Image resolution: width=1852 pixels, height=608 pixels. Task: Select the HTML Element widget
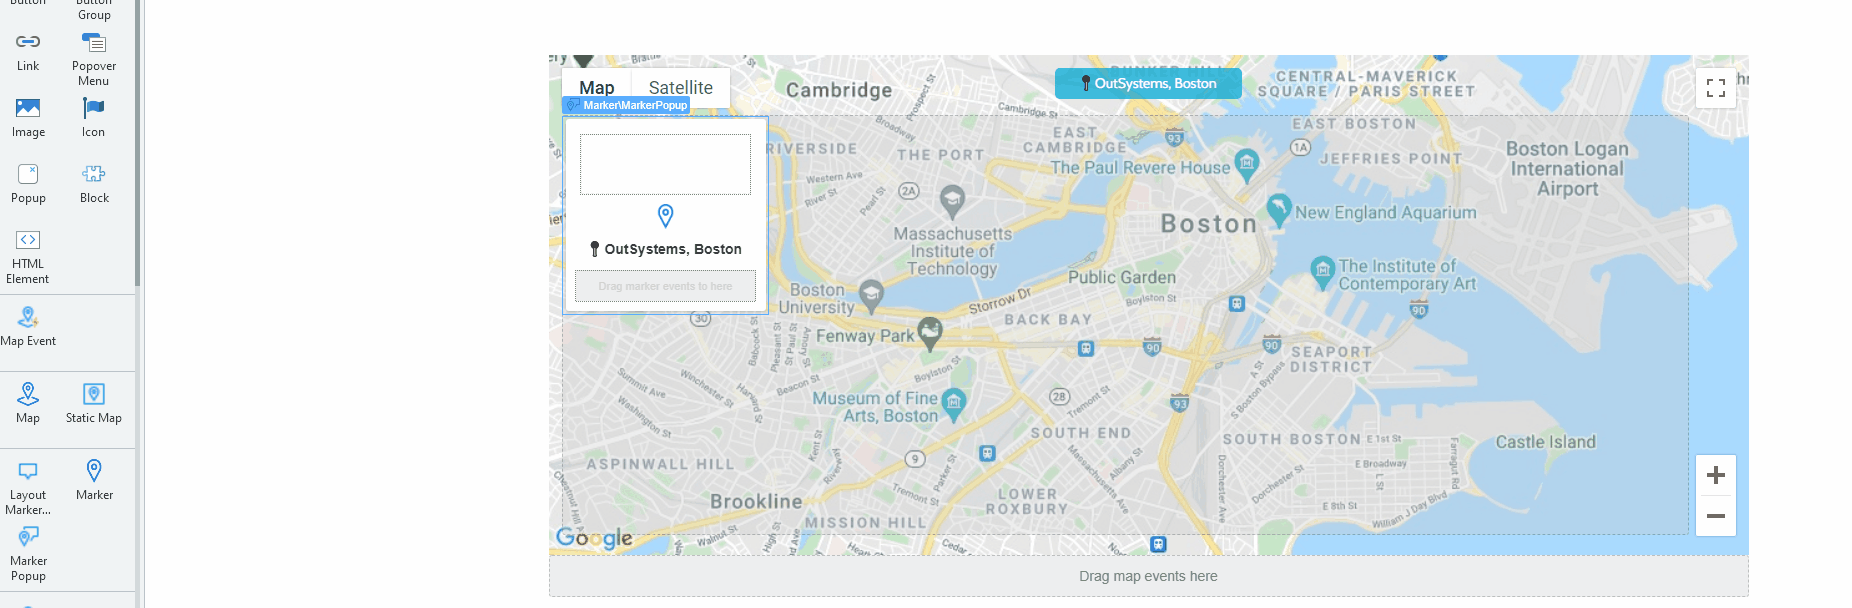point(28,257)
